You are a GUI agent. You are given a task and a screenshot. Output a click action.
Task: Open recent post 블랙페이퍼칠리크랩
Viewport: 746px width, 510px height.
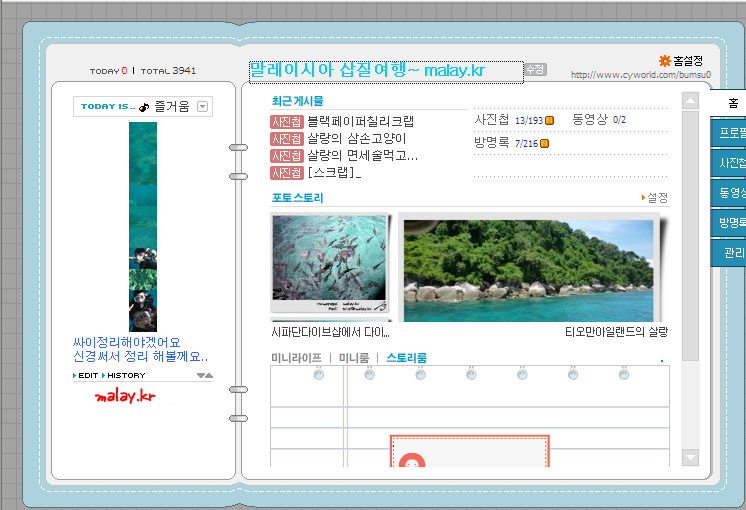pos(360,122)
